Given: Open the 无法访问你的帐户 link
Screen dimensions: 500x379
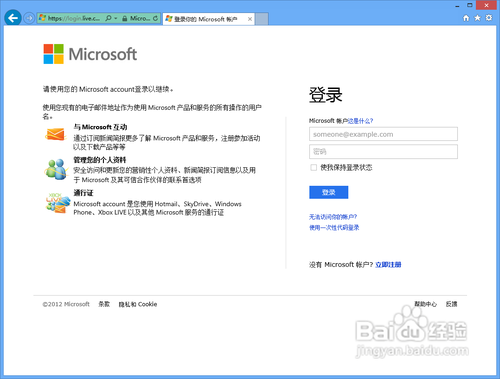Looking at the screenshot, I should coord(333,217).
